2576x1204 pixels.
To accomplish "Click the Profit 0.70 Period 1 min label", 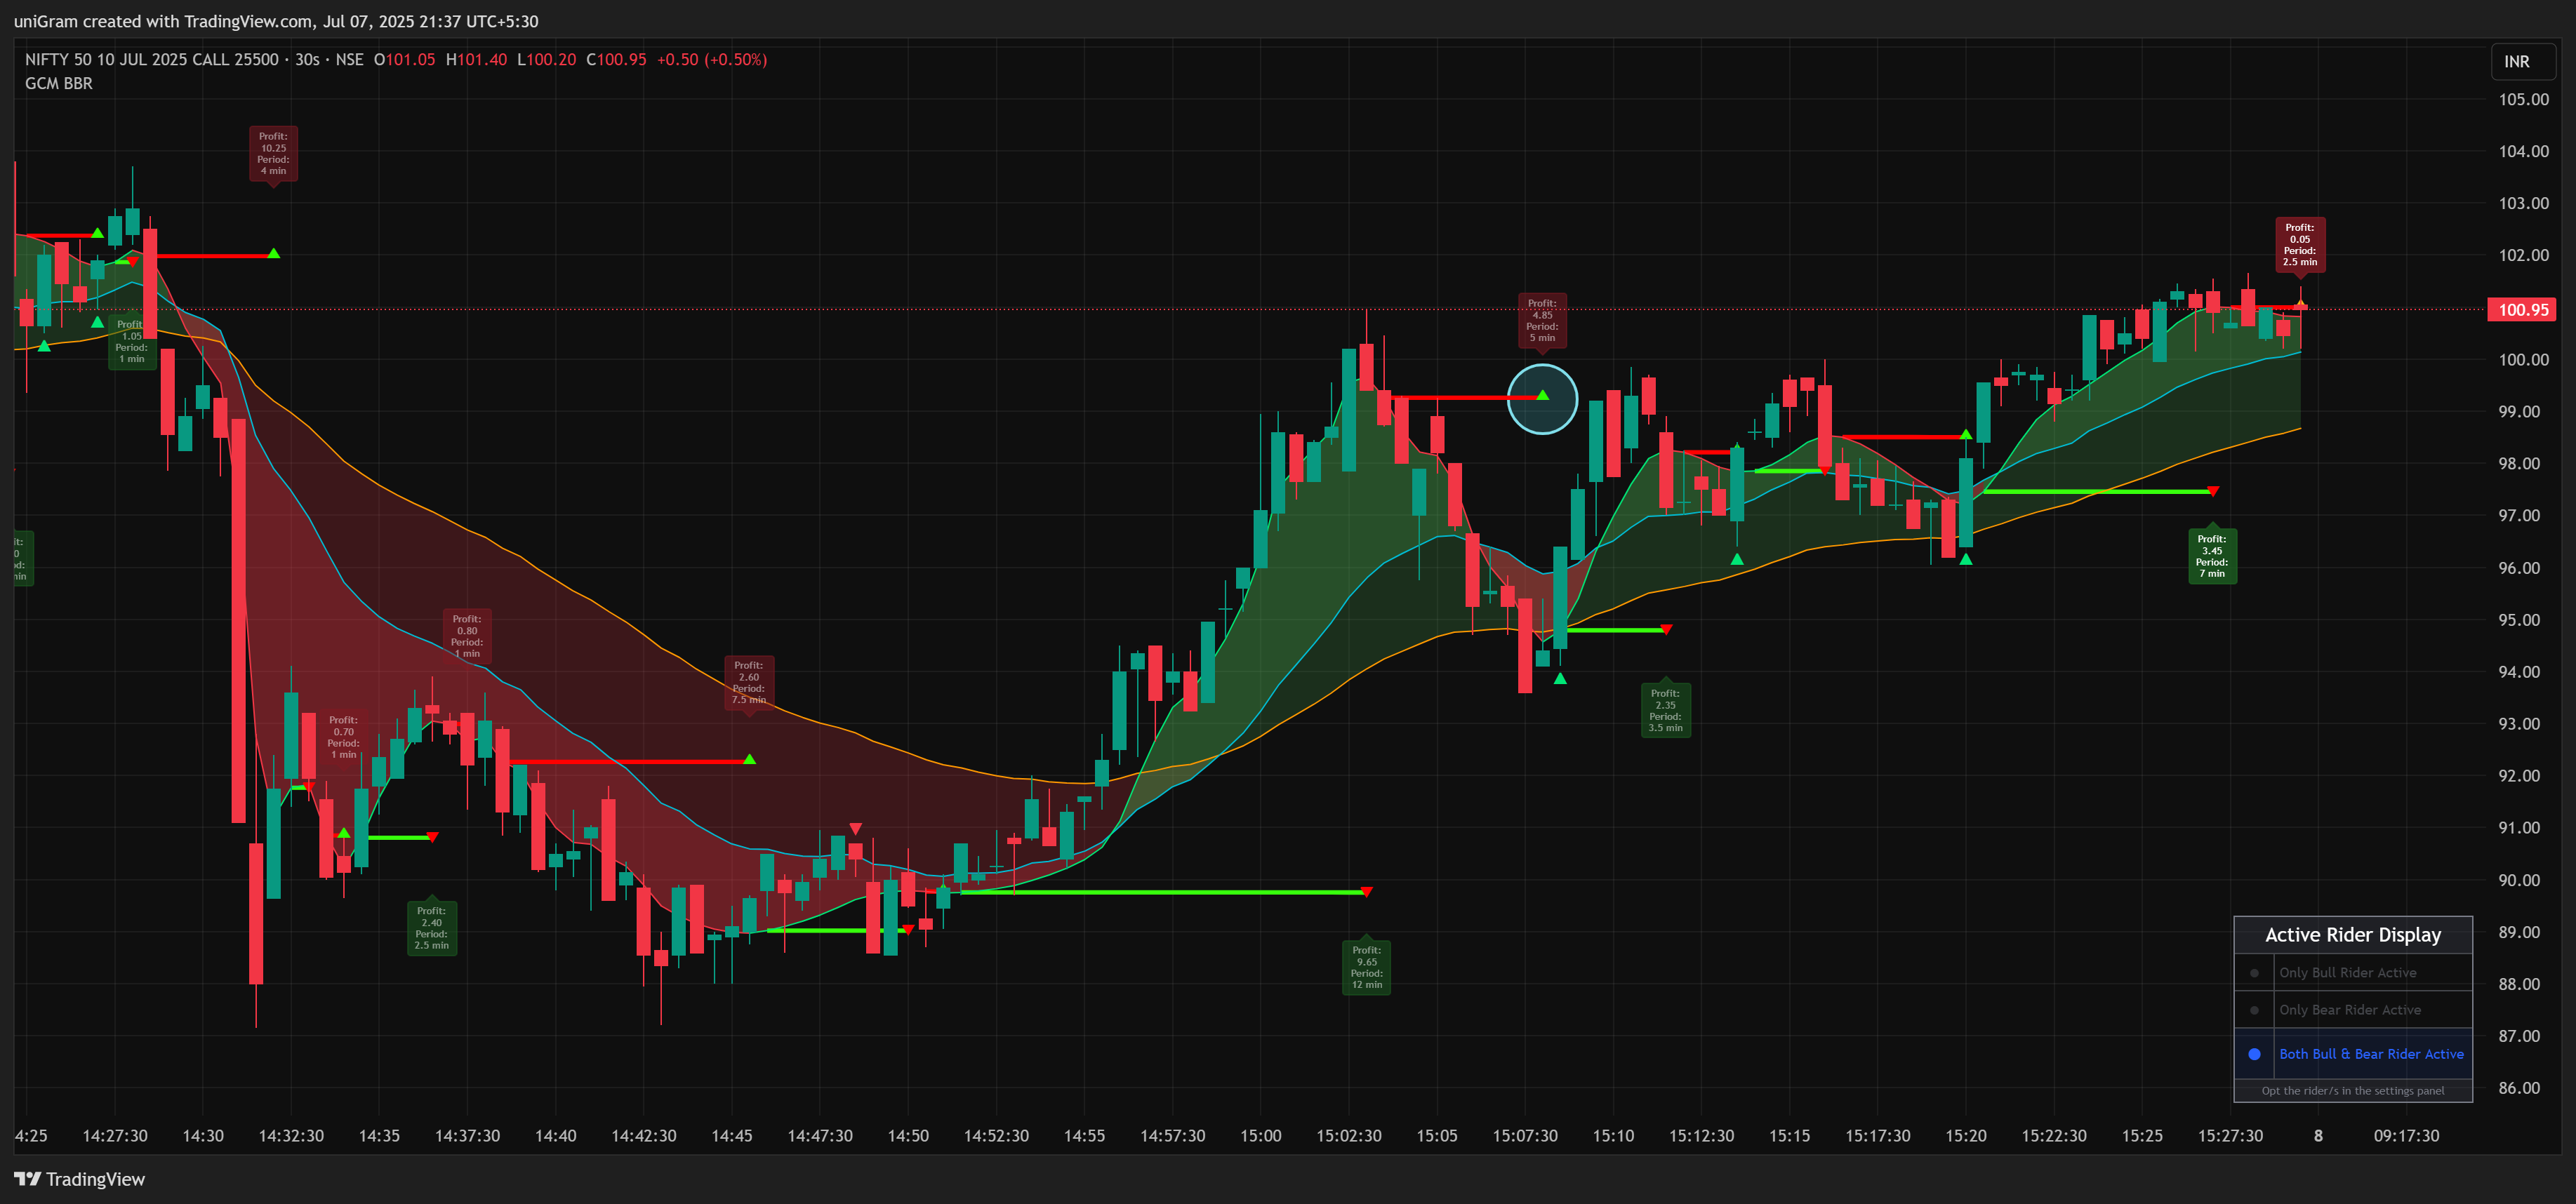I will point(343,737).
